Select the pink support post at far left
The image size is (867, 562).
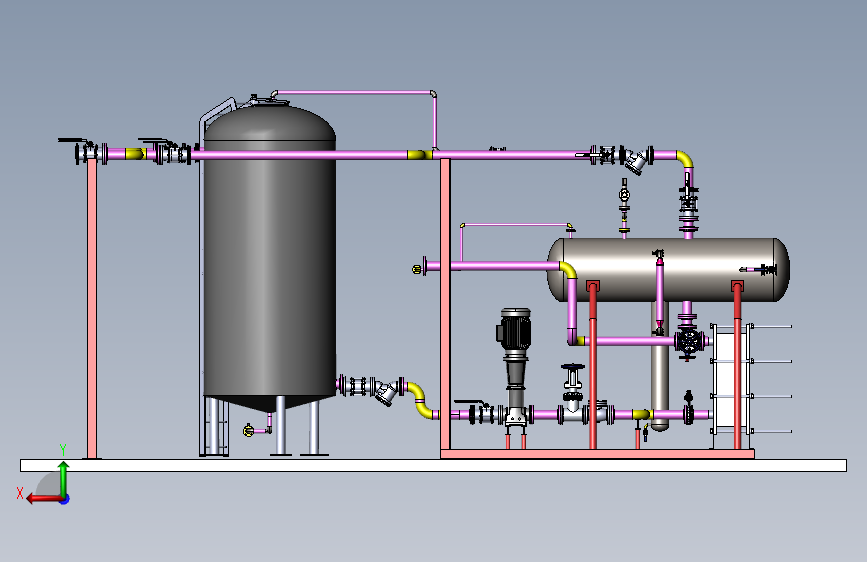coord(92,310)
